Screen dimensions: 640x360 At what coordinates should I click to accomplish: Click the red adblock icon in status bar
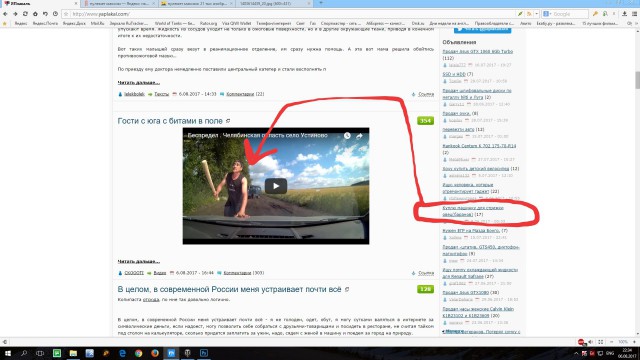pos(581,342)
